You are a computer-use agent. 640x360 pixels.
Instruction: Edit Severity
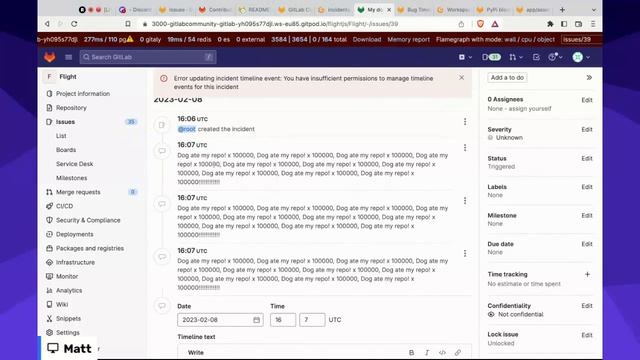point(587,129)
